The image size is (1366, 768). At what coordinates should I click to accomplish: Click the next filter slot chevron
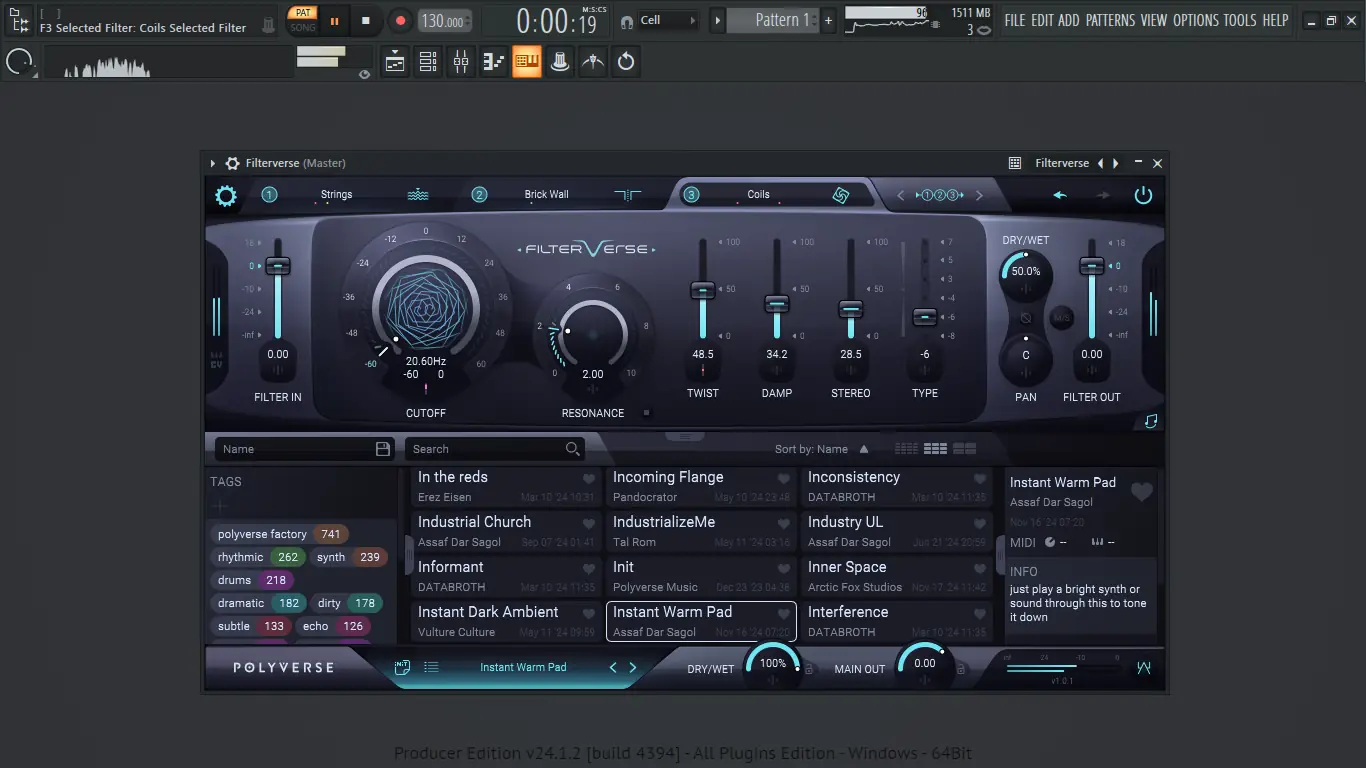tap(979, 195)
